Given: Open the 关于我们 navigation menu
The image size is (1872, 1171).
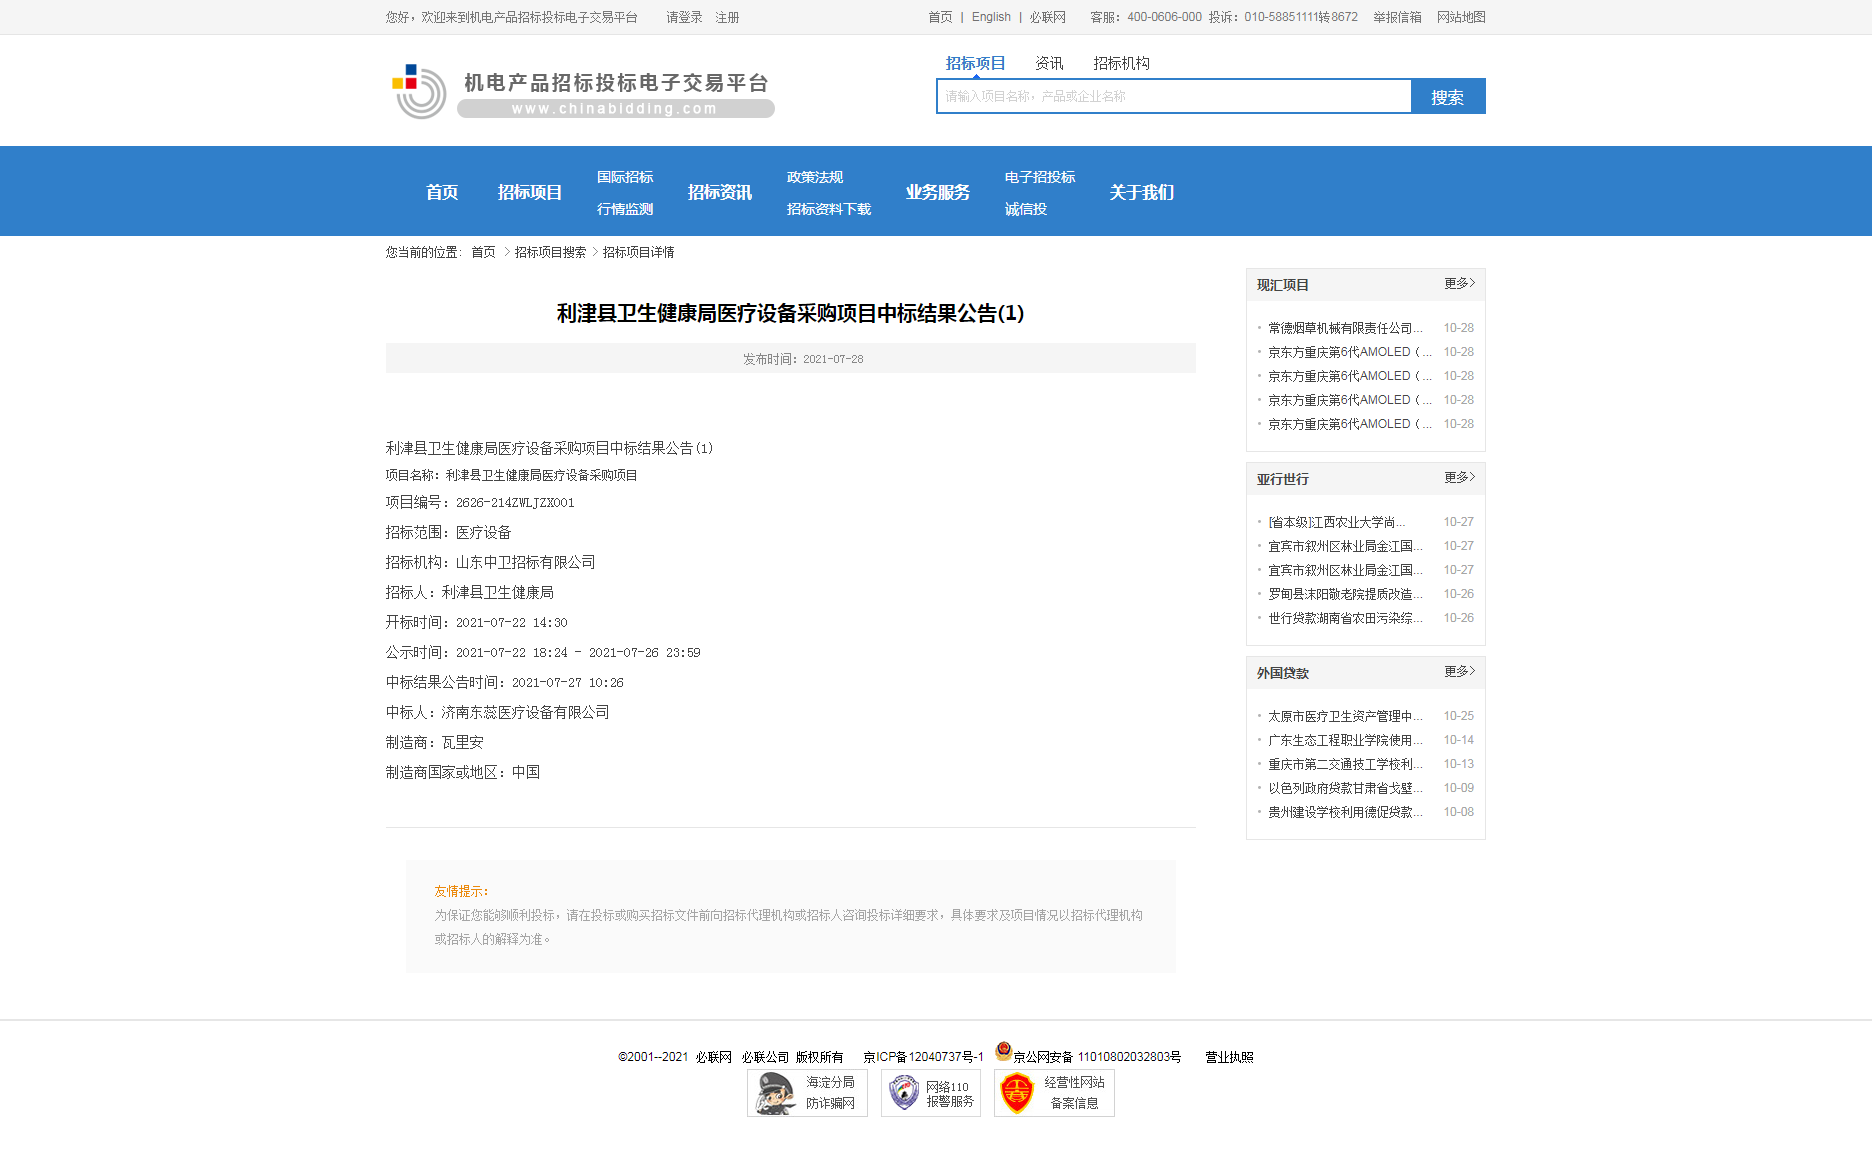Looking at the screenshot, I should 1142,192.
